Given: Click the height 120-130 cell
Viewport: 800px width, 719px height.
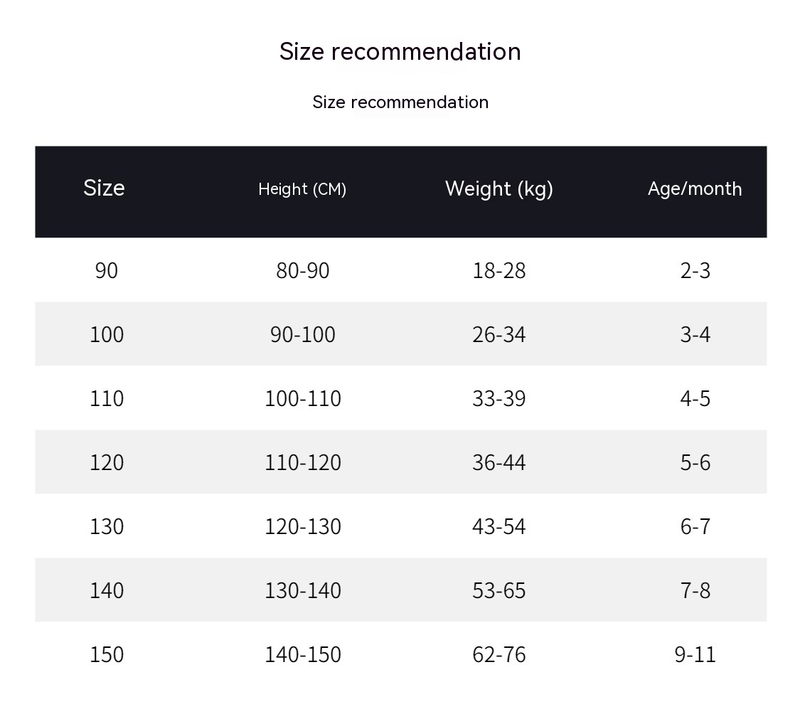Looking at the screenshot, I should [302, 526].
